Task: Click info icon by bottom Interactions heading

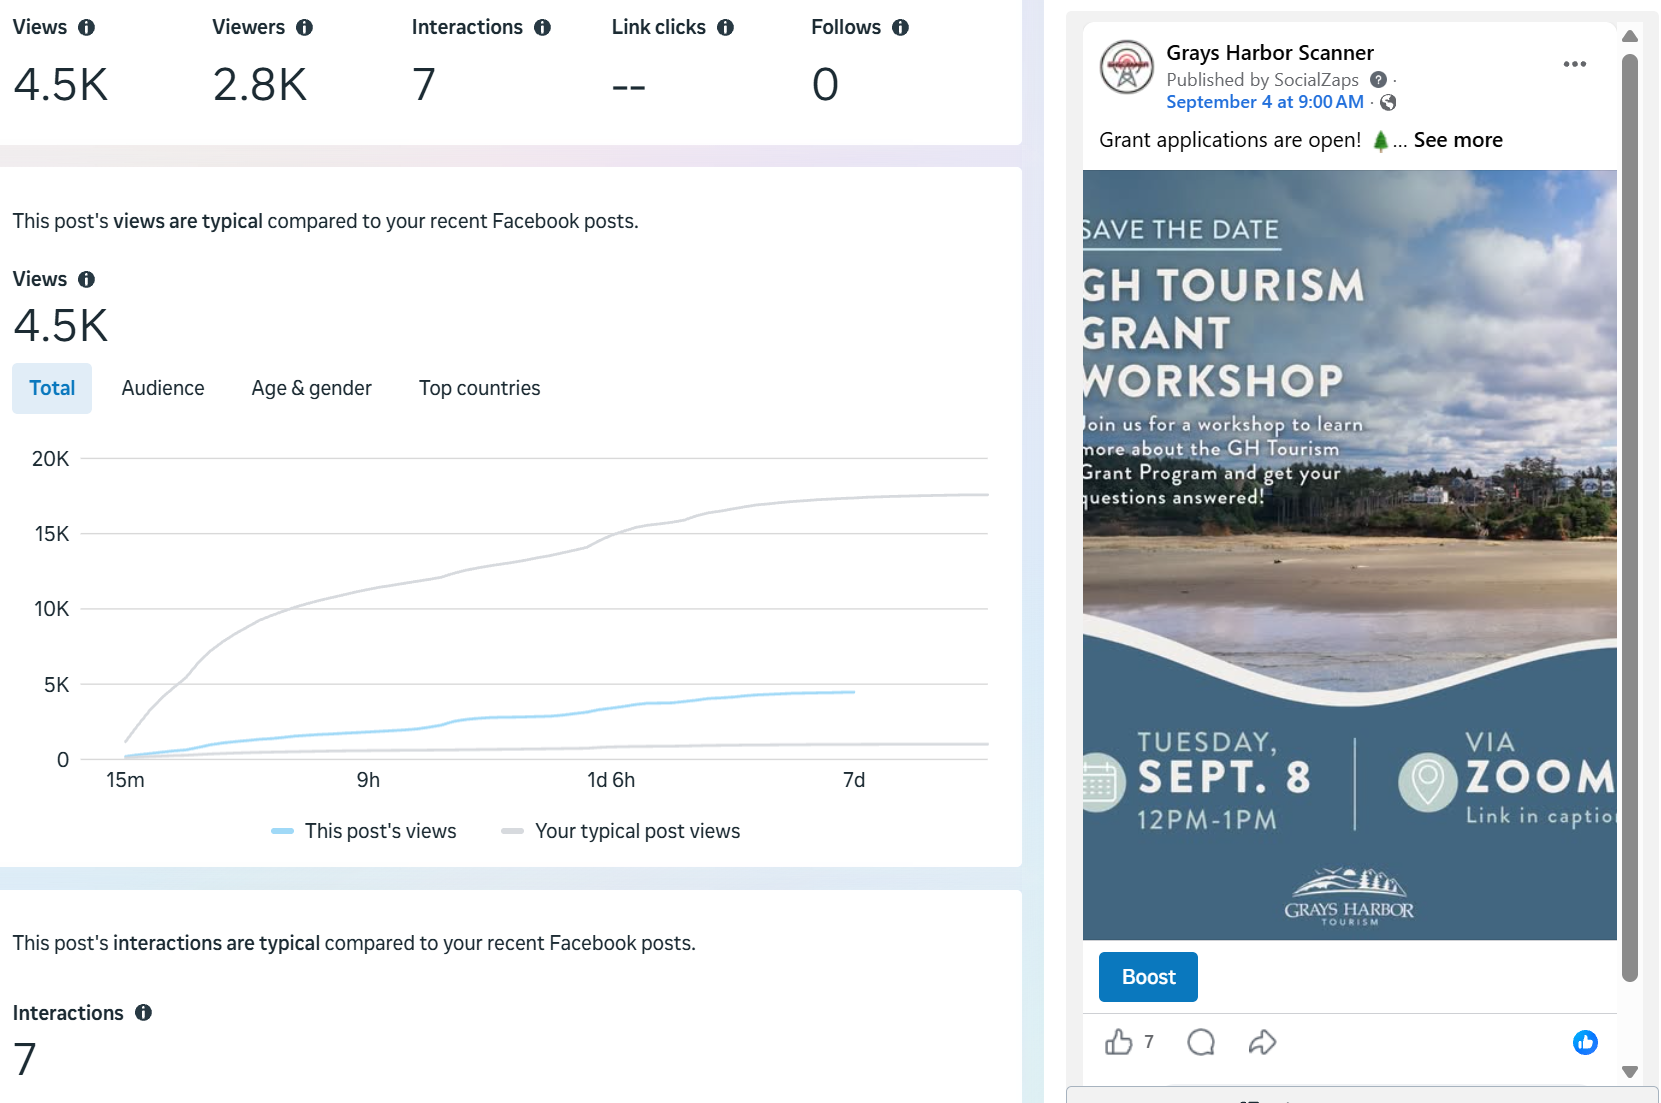Action: coord(143,1013)
